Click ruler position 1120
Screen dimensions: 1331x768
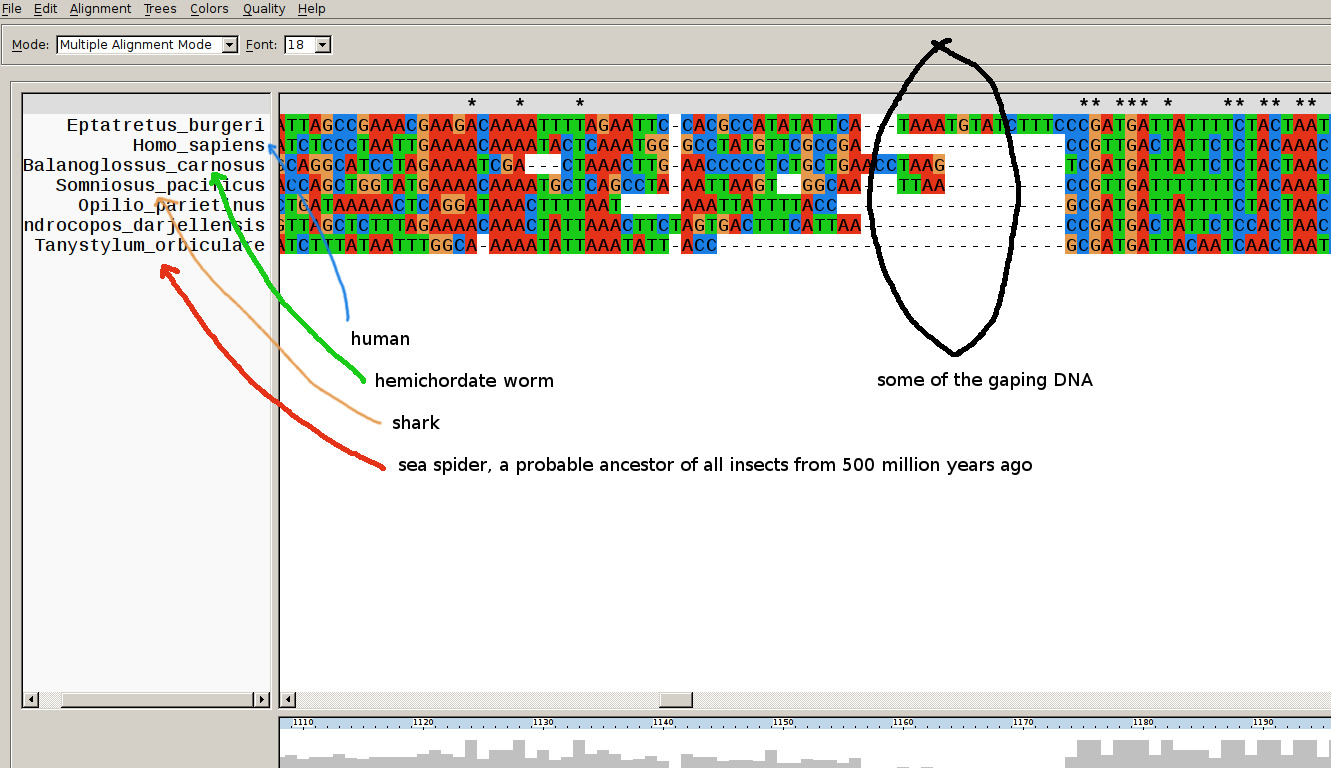click(423, 722)
